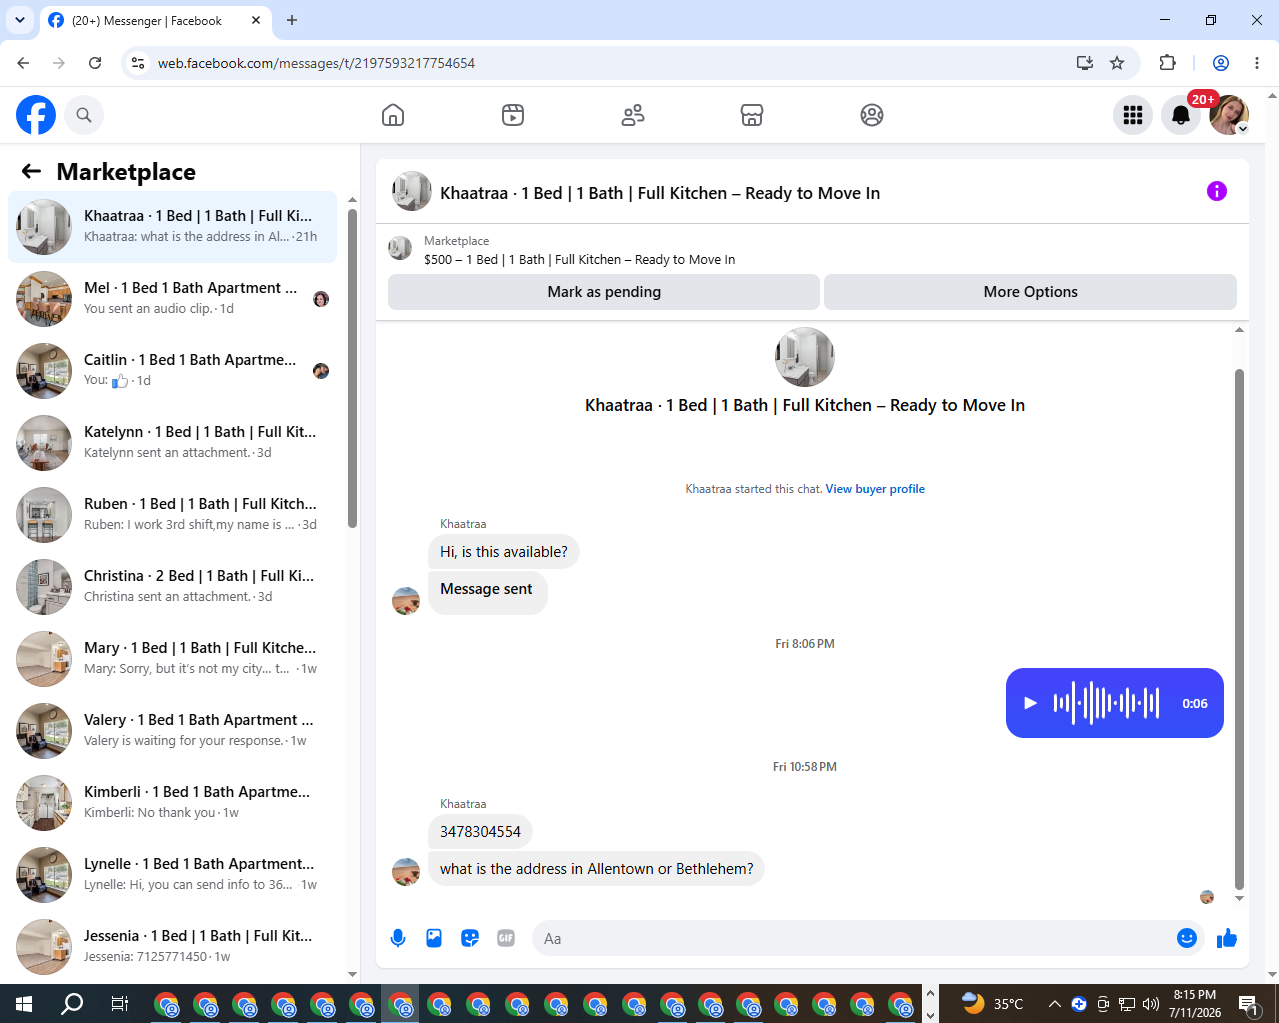1279x1023 pixels.
Task: Click the message '3478304554'
Action: (480, 831)
